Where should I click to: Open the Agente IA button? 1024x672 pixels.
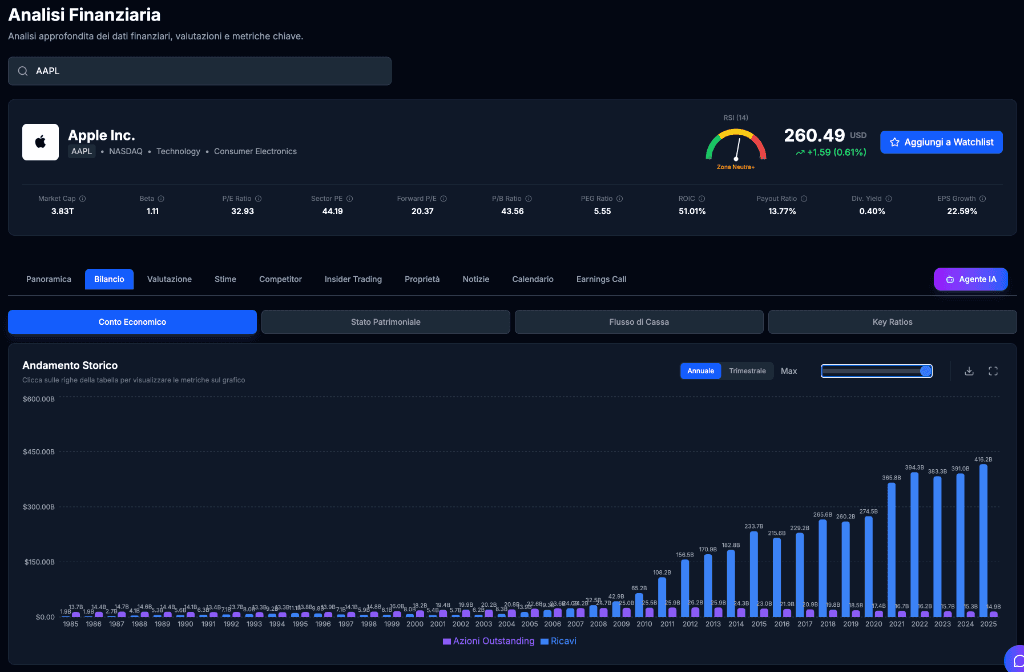click(970, 279)
